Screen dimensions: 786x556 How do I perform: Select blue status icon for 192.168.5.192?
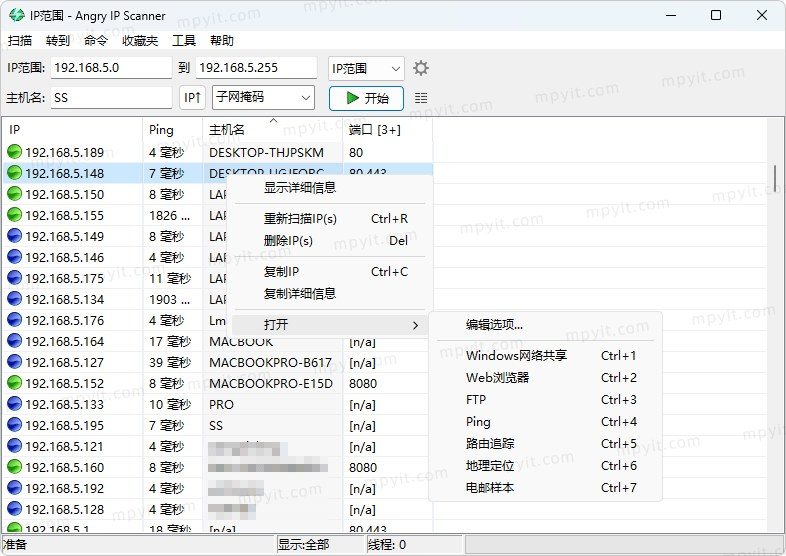15,488
